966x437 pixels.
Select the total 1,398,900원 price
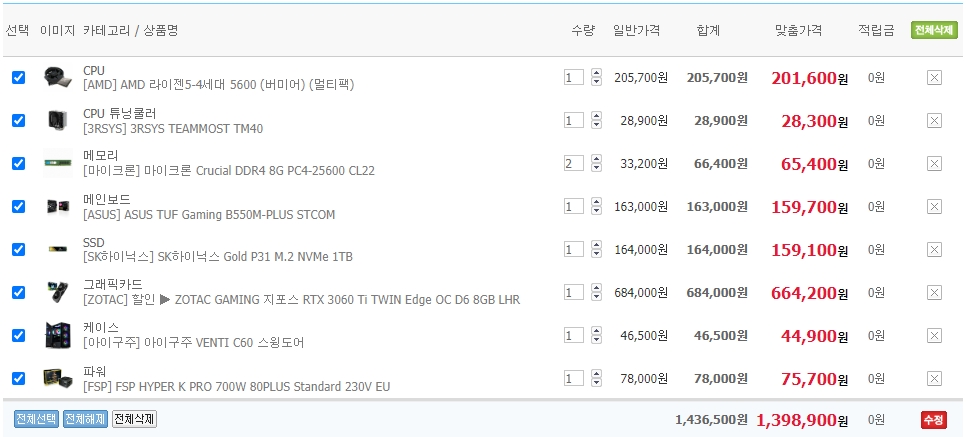[802, 420]
